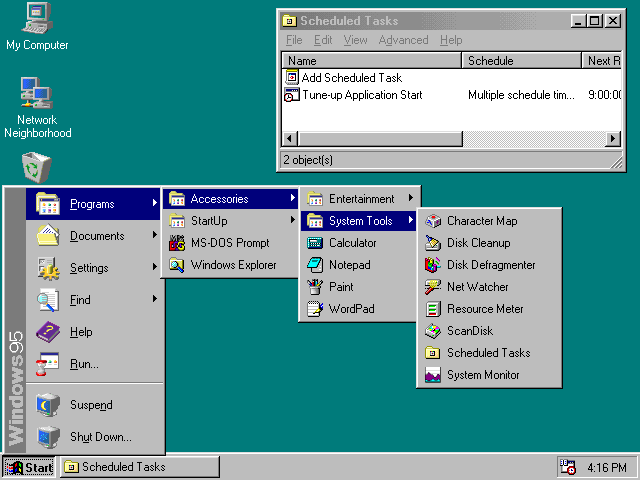Click the Suspend moon monitor icon
Viewport: 640px width, 480px height.
click(x=48, y=404)
